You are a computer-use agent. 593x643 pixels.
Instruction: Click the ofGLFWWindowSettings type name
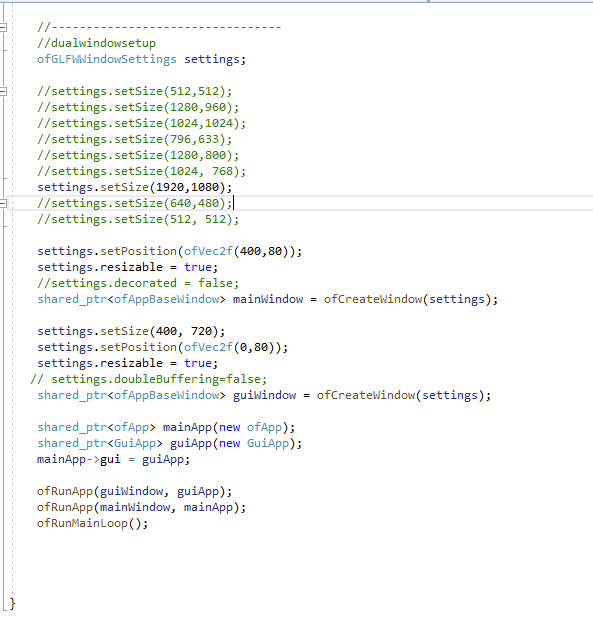click(x=107, y=59)
